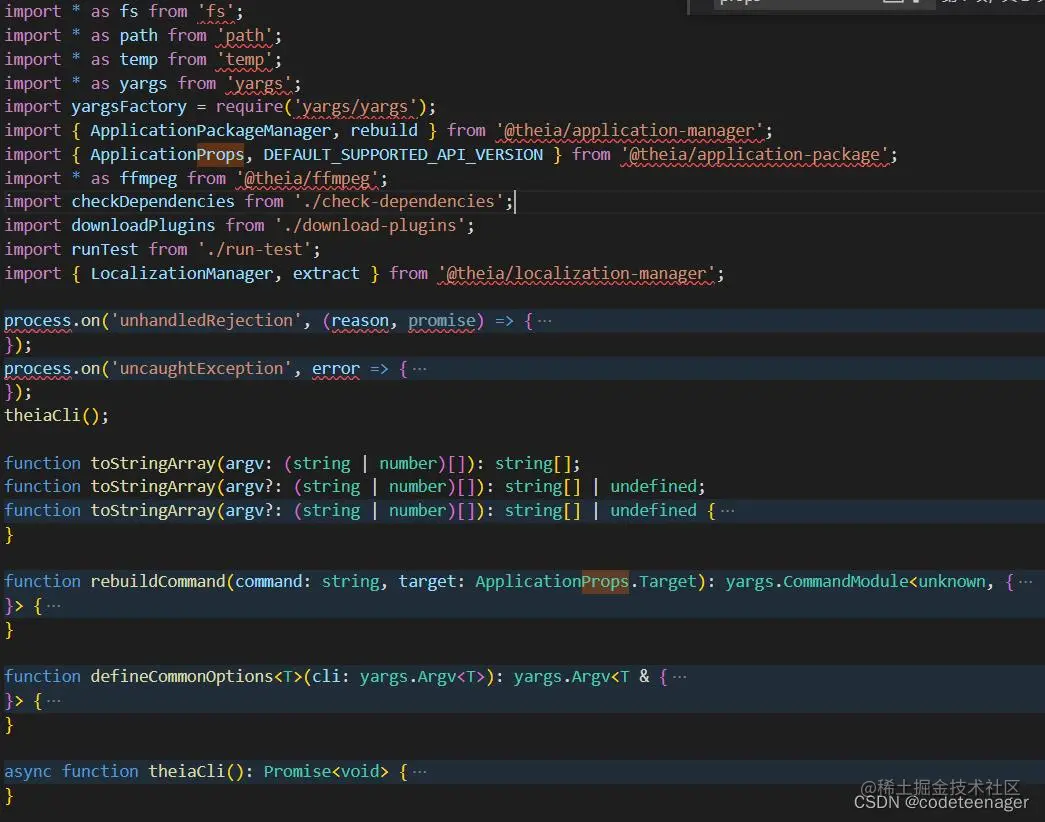Click the 'uncaughtException' event string

point(201,369)
